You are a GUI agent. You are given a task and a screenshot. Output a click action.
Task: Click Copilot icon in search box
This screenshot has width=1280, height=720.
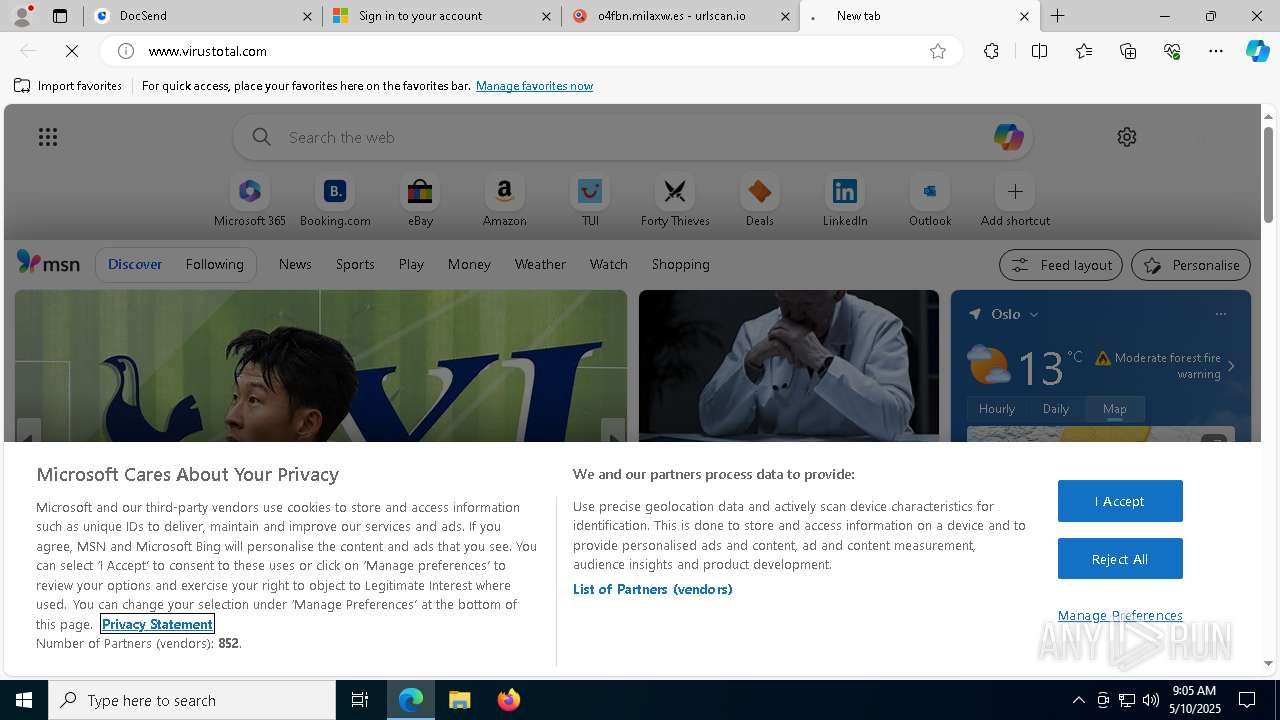(x=1008, y=137)
